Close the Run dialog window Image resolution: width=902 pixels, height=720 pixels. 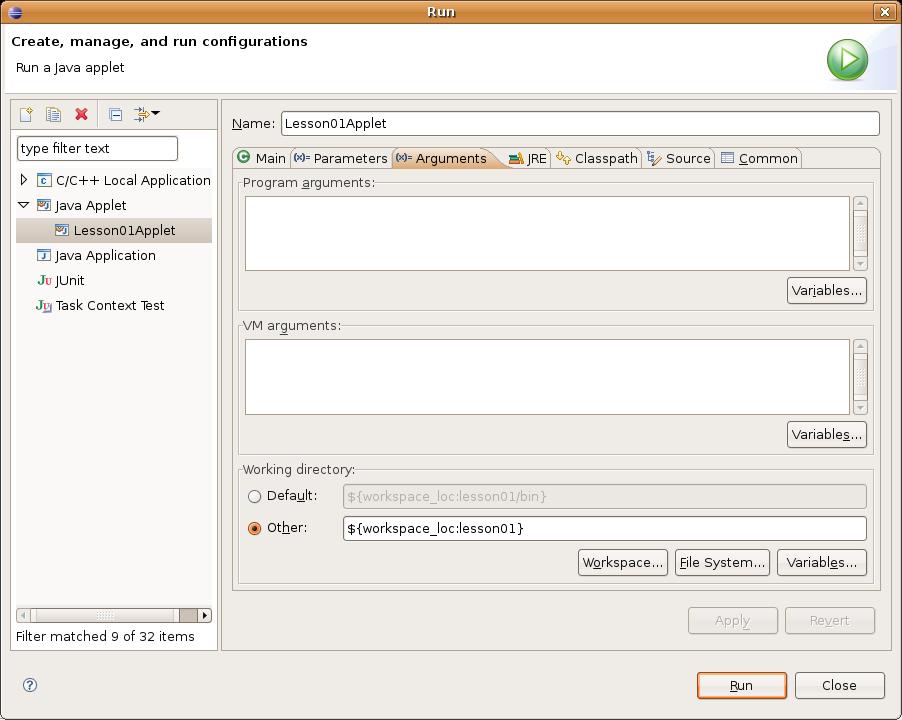(885, 12)
